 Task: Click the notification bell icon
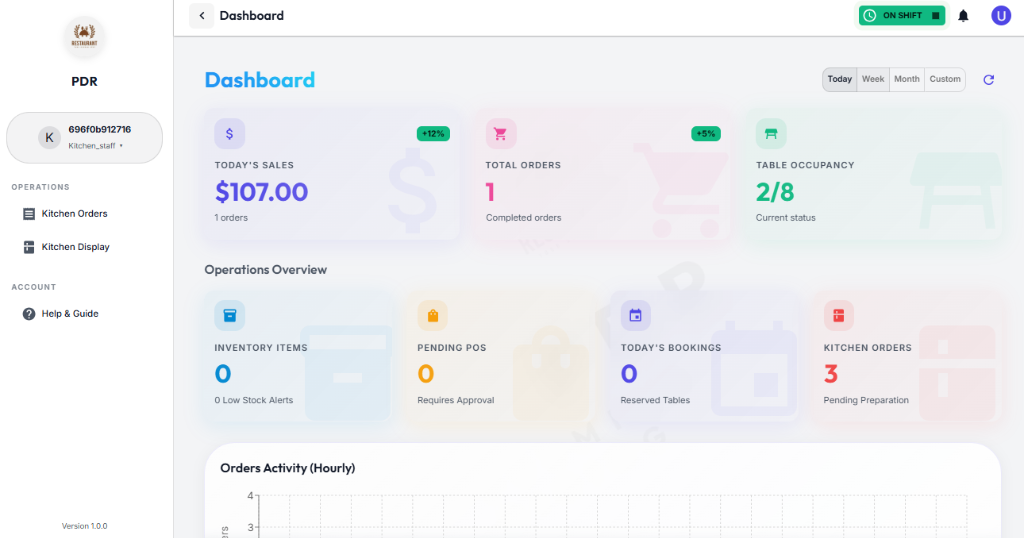click(963, 16)
